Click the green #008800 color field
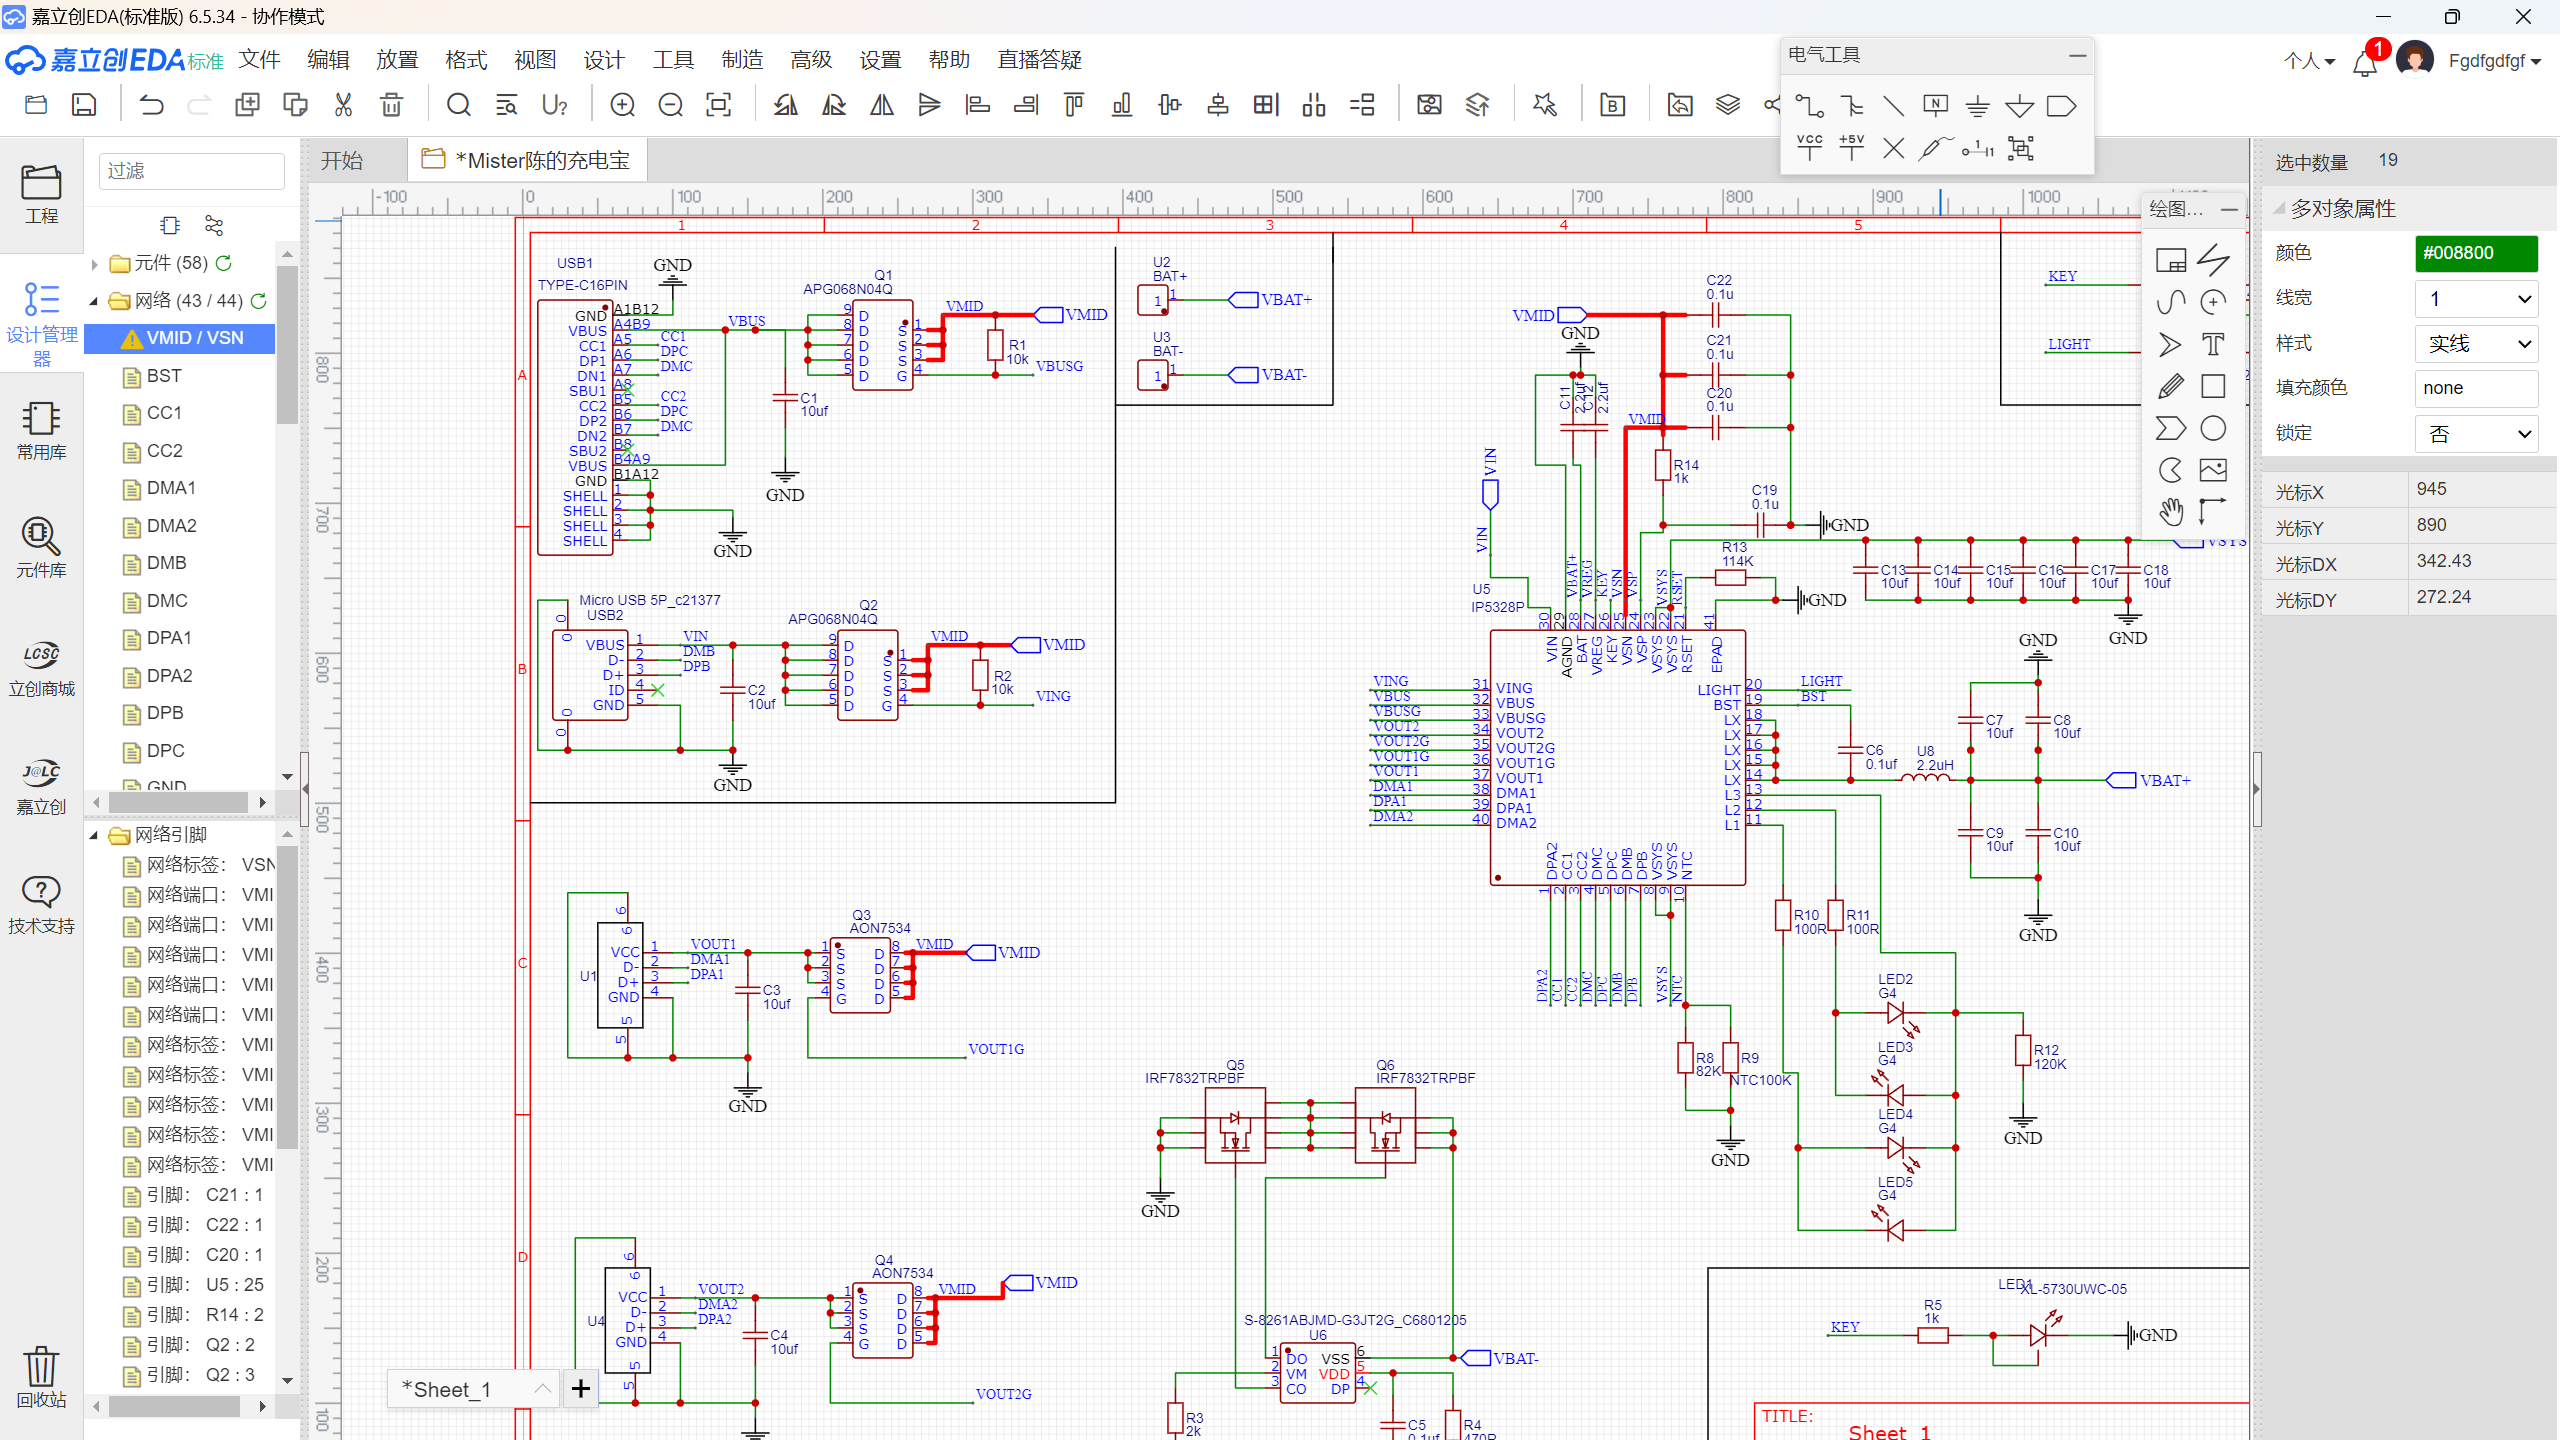 2476,253
